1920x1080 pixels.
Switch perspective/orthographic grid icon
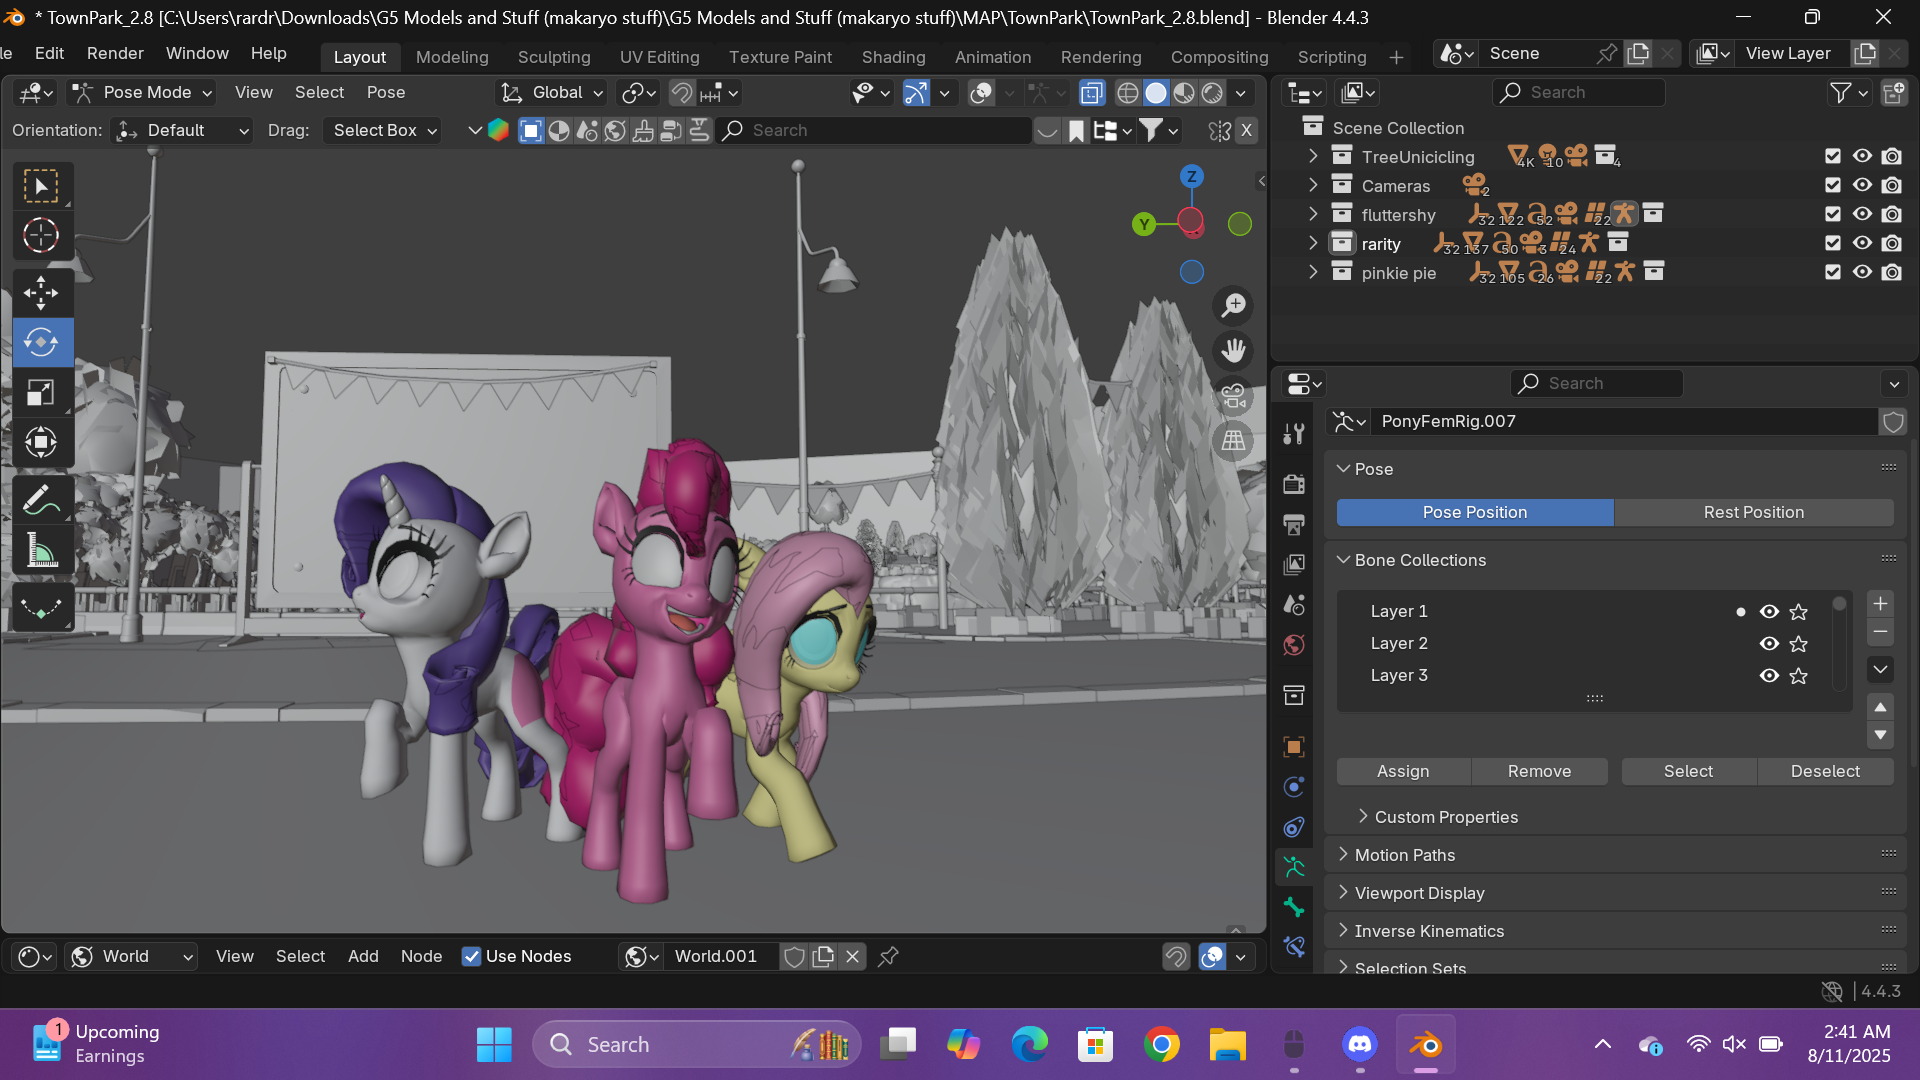pos(1234,441)
